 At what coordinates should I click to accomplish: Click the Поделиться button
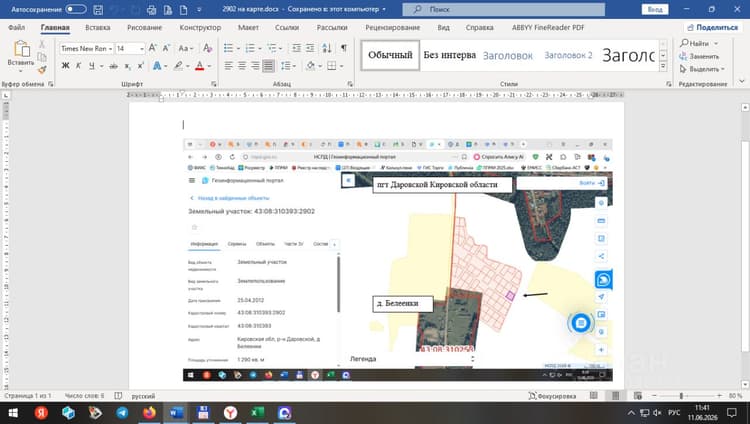(x=712, y=28)
